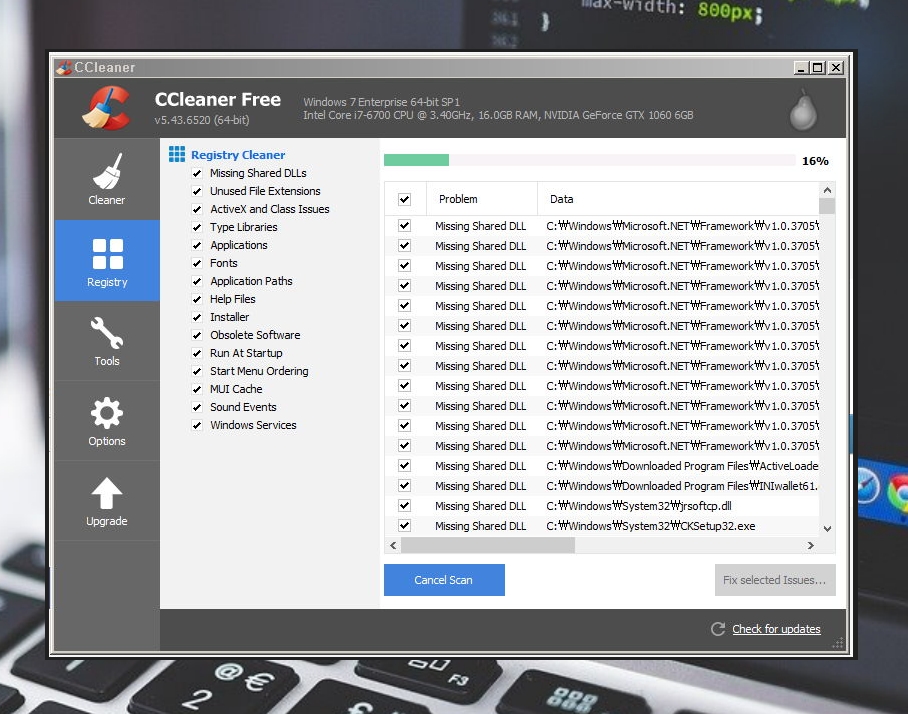The height and width of the screenshot is (714, 908).
Task: Toggle the Installer checkbox
Action: click(197, 317)
